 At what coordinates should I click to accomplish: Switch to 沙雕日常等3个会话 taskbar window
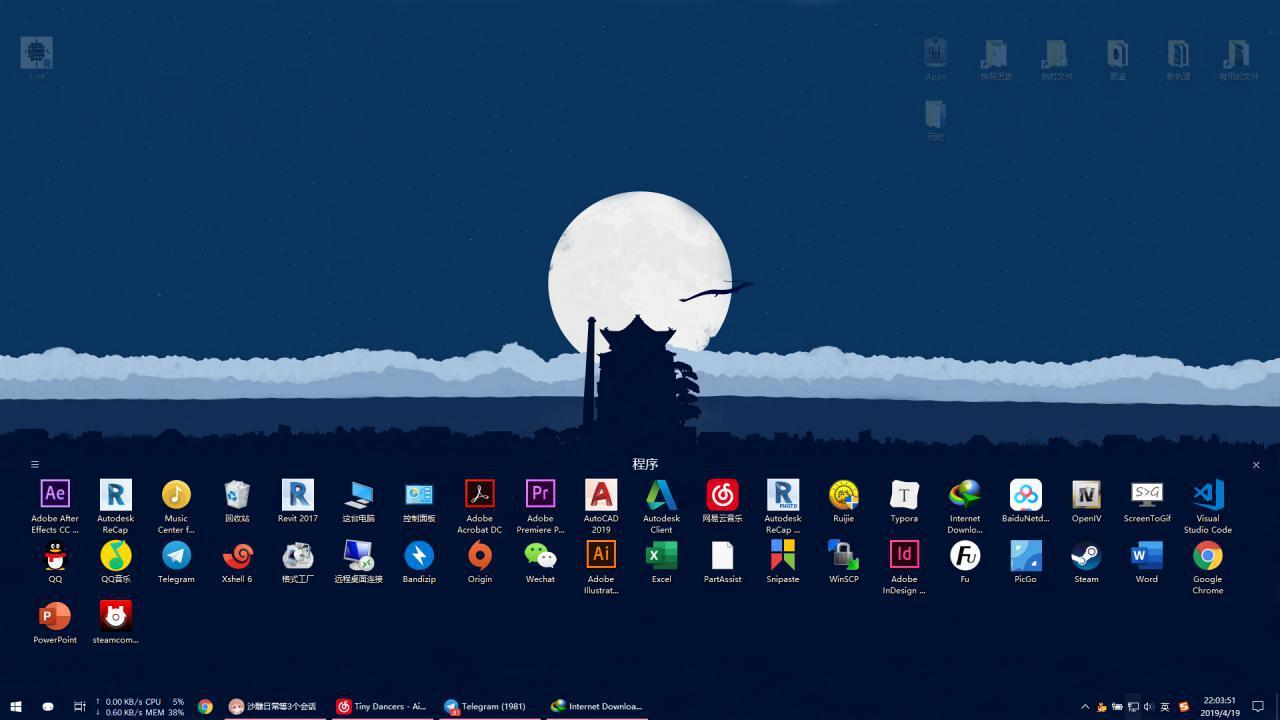click(273, 706)
